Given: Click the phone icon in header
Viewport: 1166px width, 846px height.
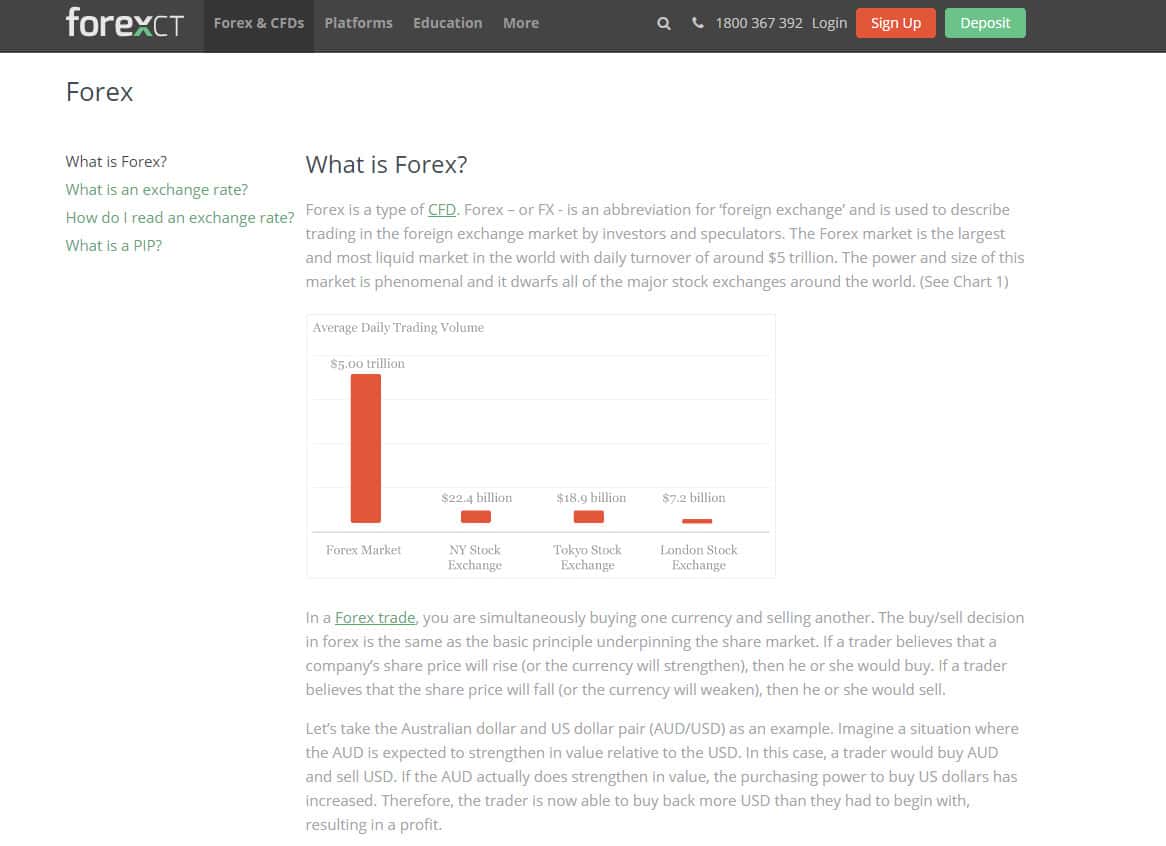Looking at the screenshot, I should (698, 23).
